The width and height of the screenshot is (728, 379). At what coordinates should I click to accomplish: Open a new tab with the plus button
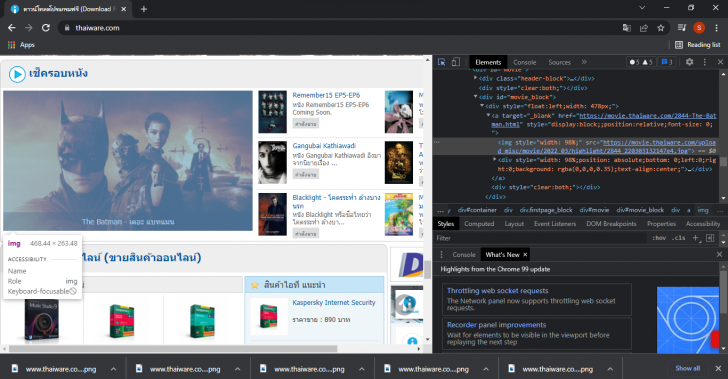click(x=143, y=9)
